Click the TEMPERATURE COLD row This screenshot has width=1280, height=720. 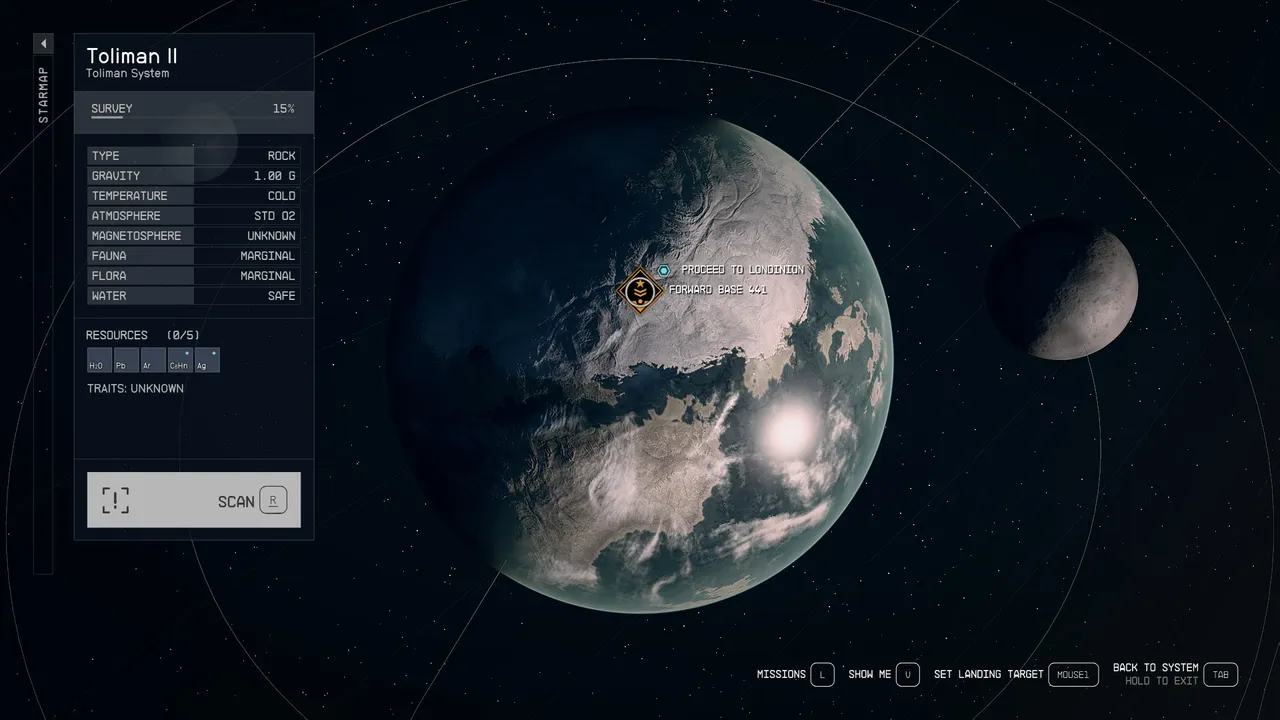(x=193, y=196)
